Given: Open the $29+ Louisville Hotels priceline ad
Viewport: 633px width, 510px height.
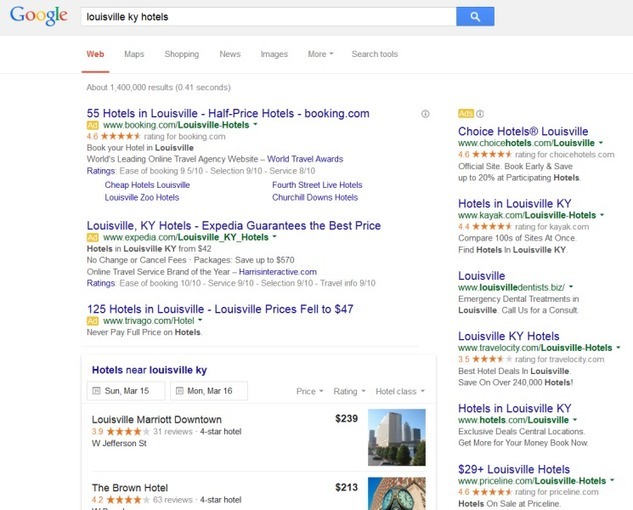Looking at the screenshot, I should tap(514, 469).
